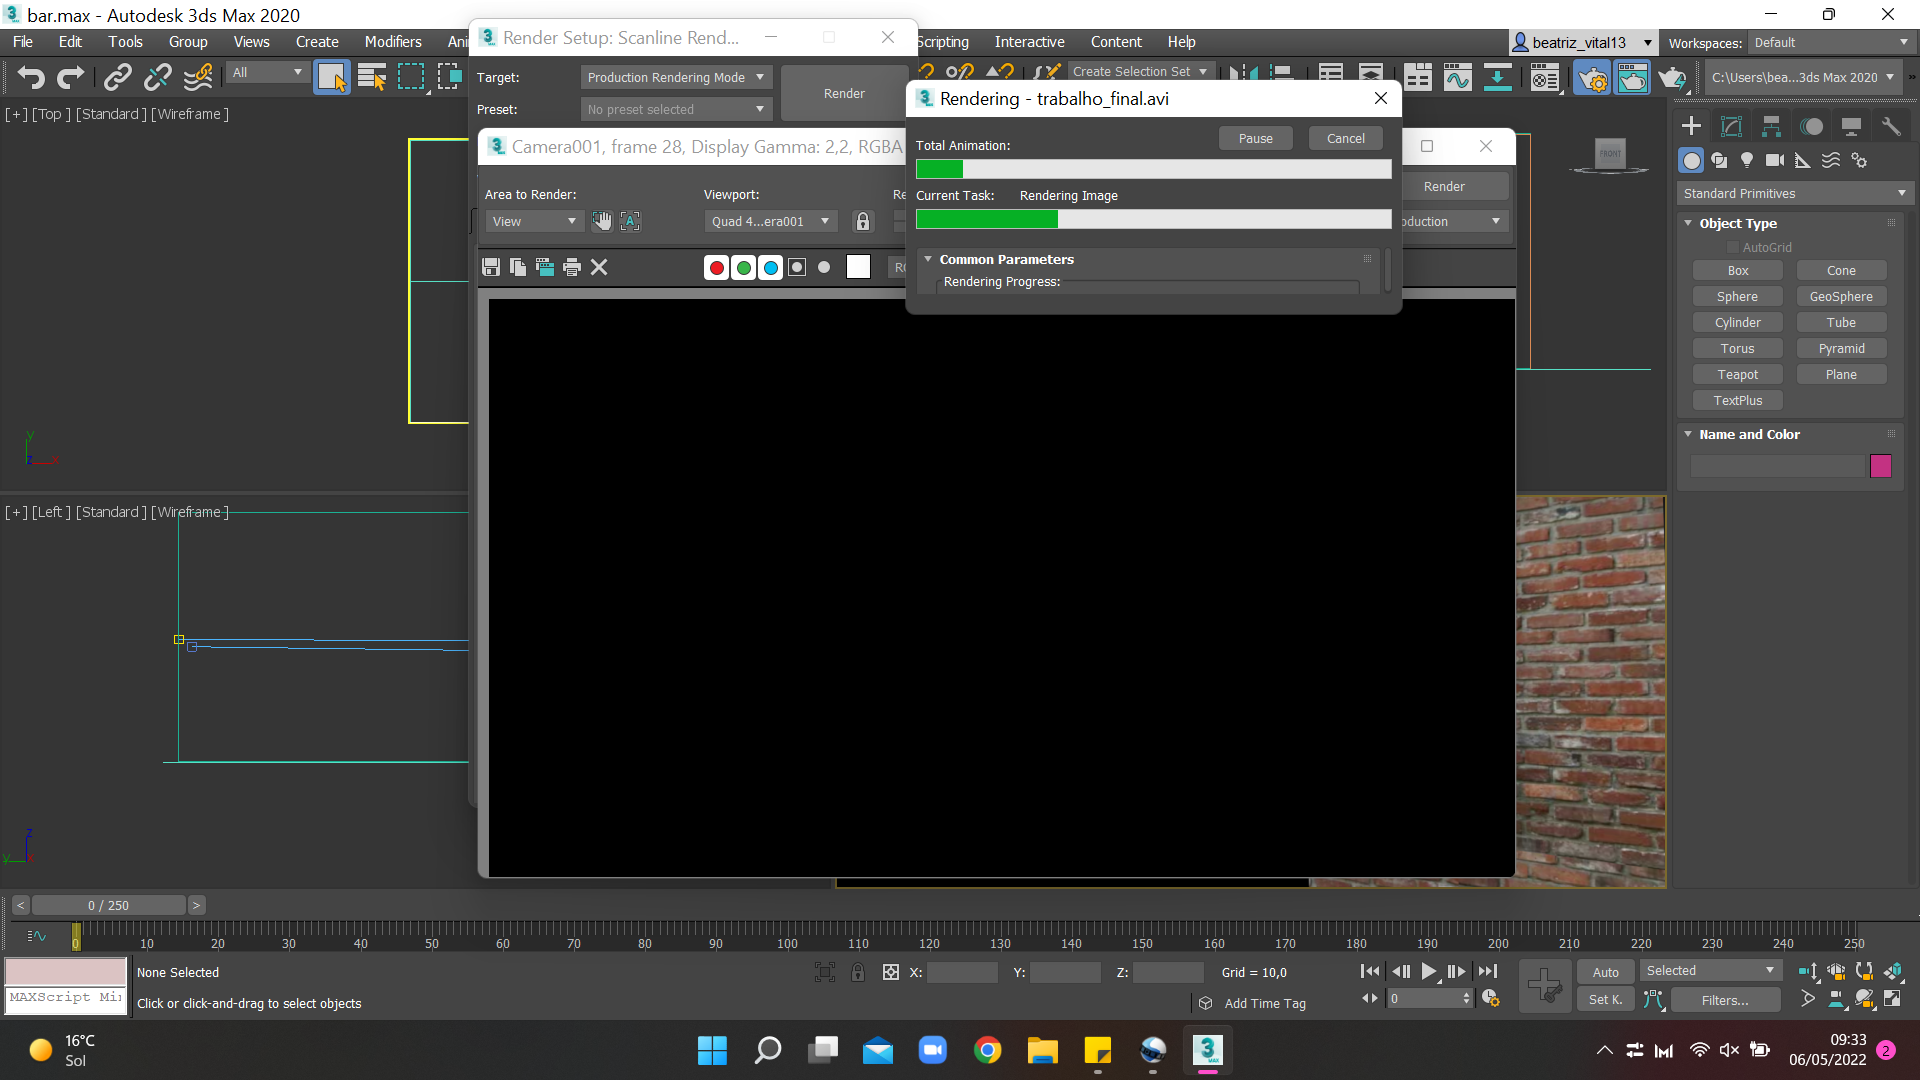Activate the Select Object tool
Viewport: 1920px width, 1080px height.
pyautogui.click(x=332, y=77)
